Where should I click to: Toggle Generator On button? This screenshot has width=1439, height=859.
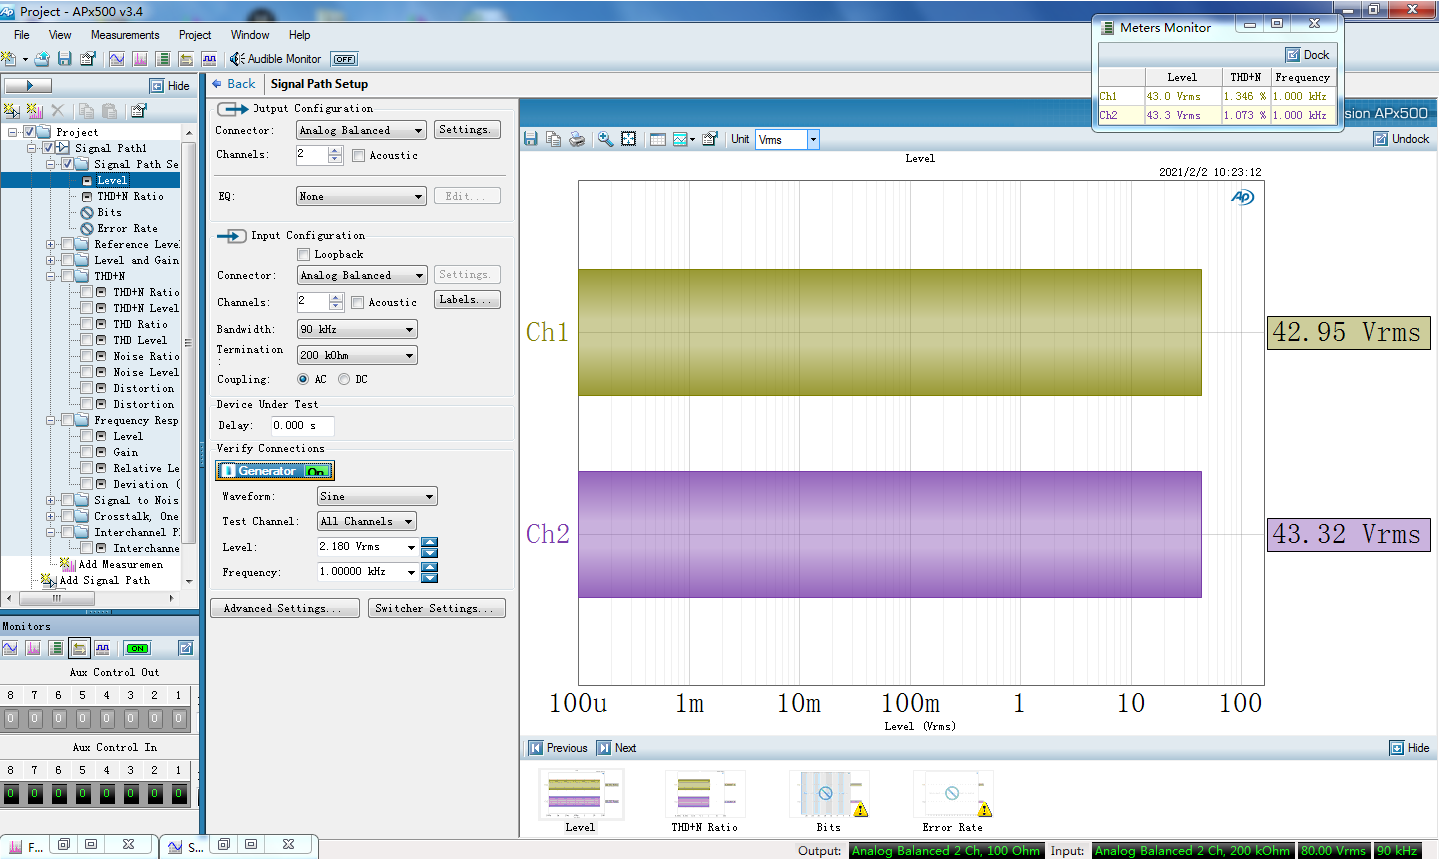pyautogui.click(x=275, y=471)
